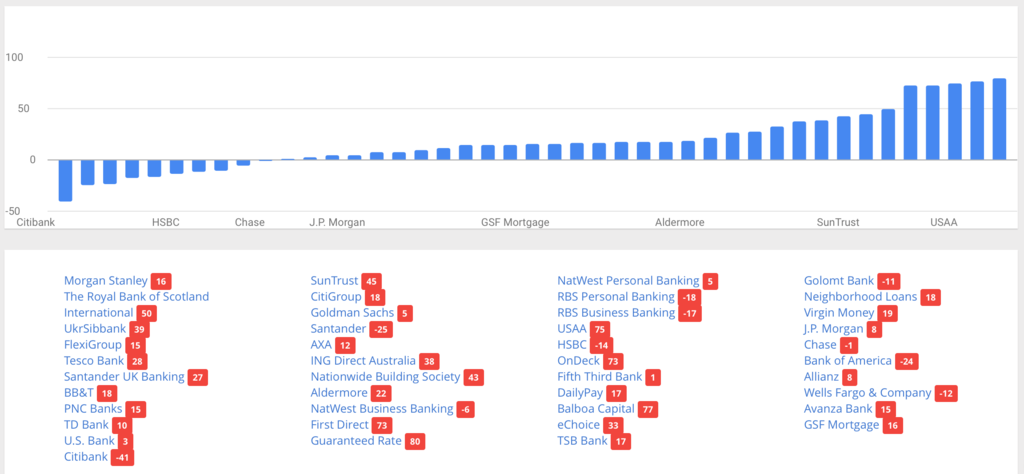
Task: Click the GSF Mortgage chart axis label
Action: pyautogui.click(x=515, y=222)
